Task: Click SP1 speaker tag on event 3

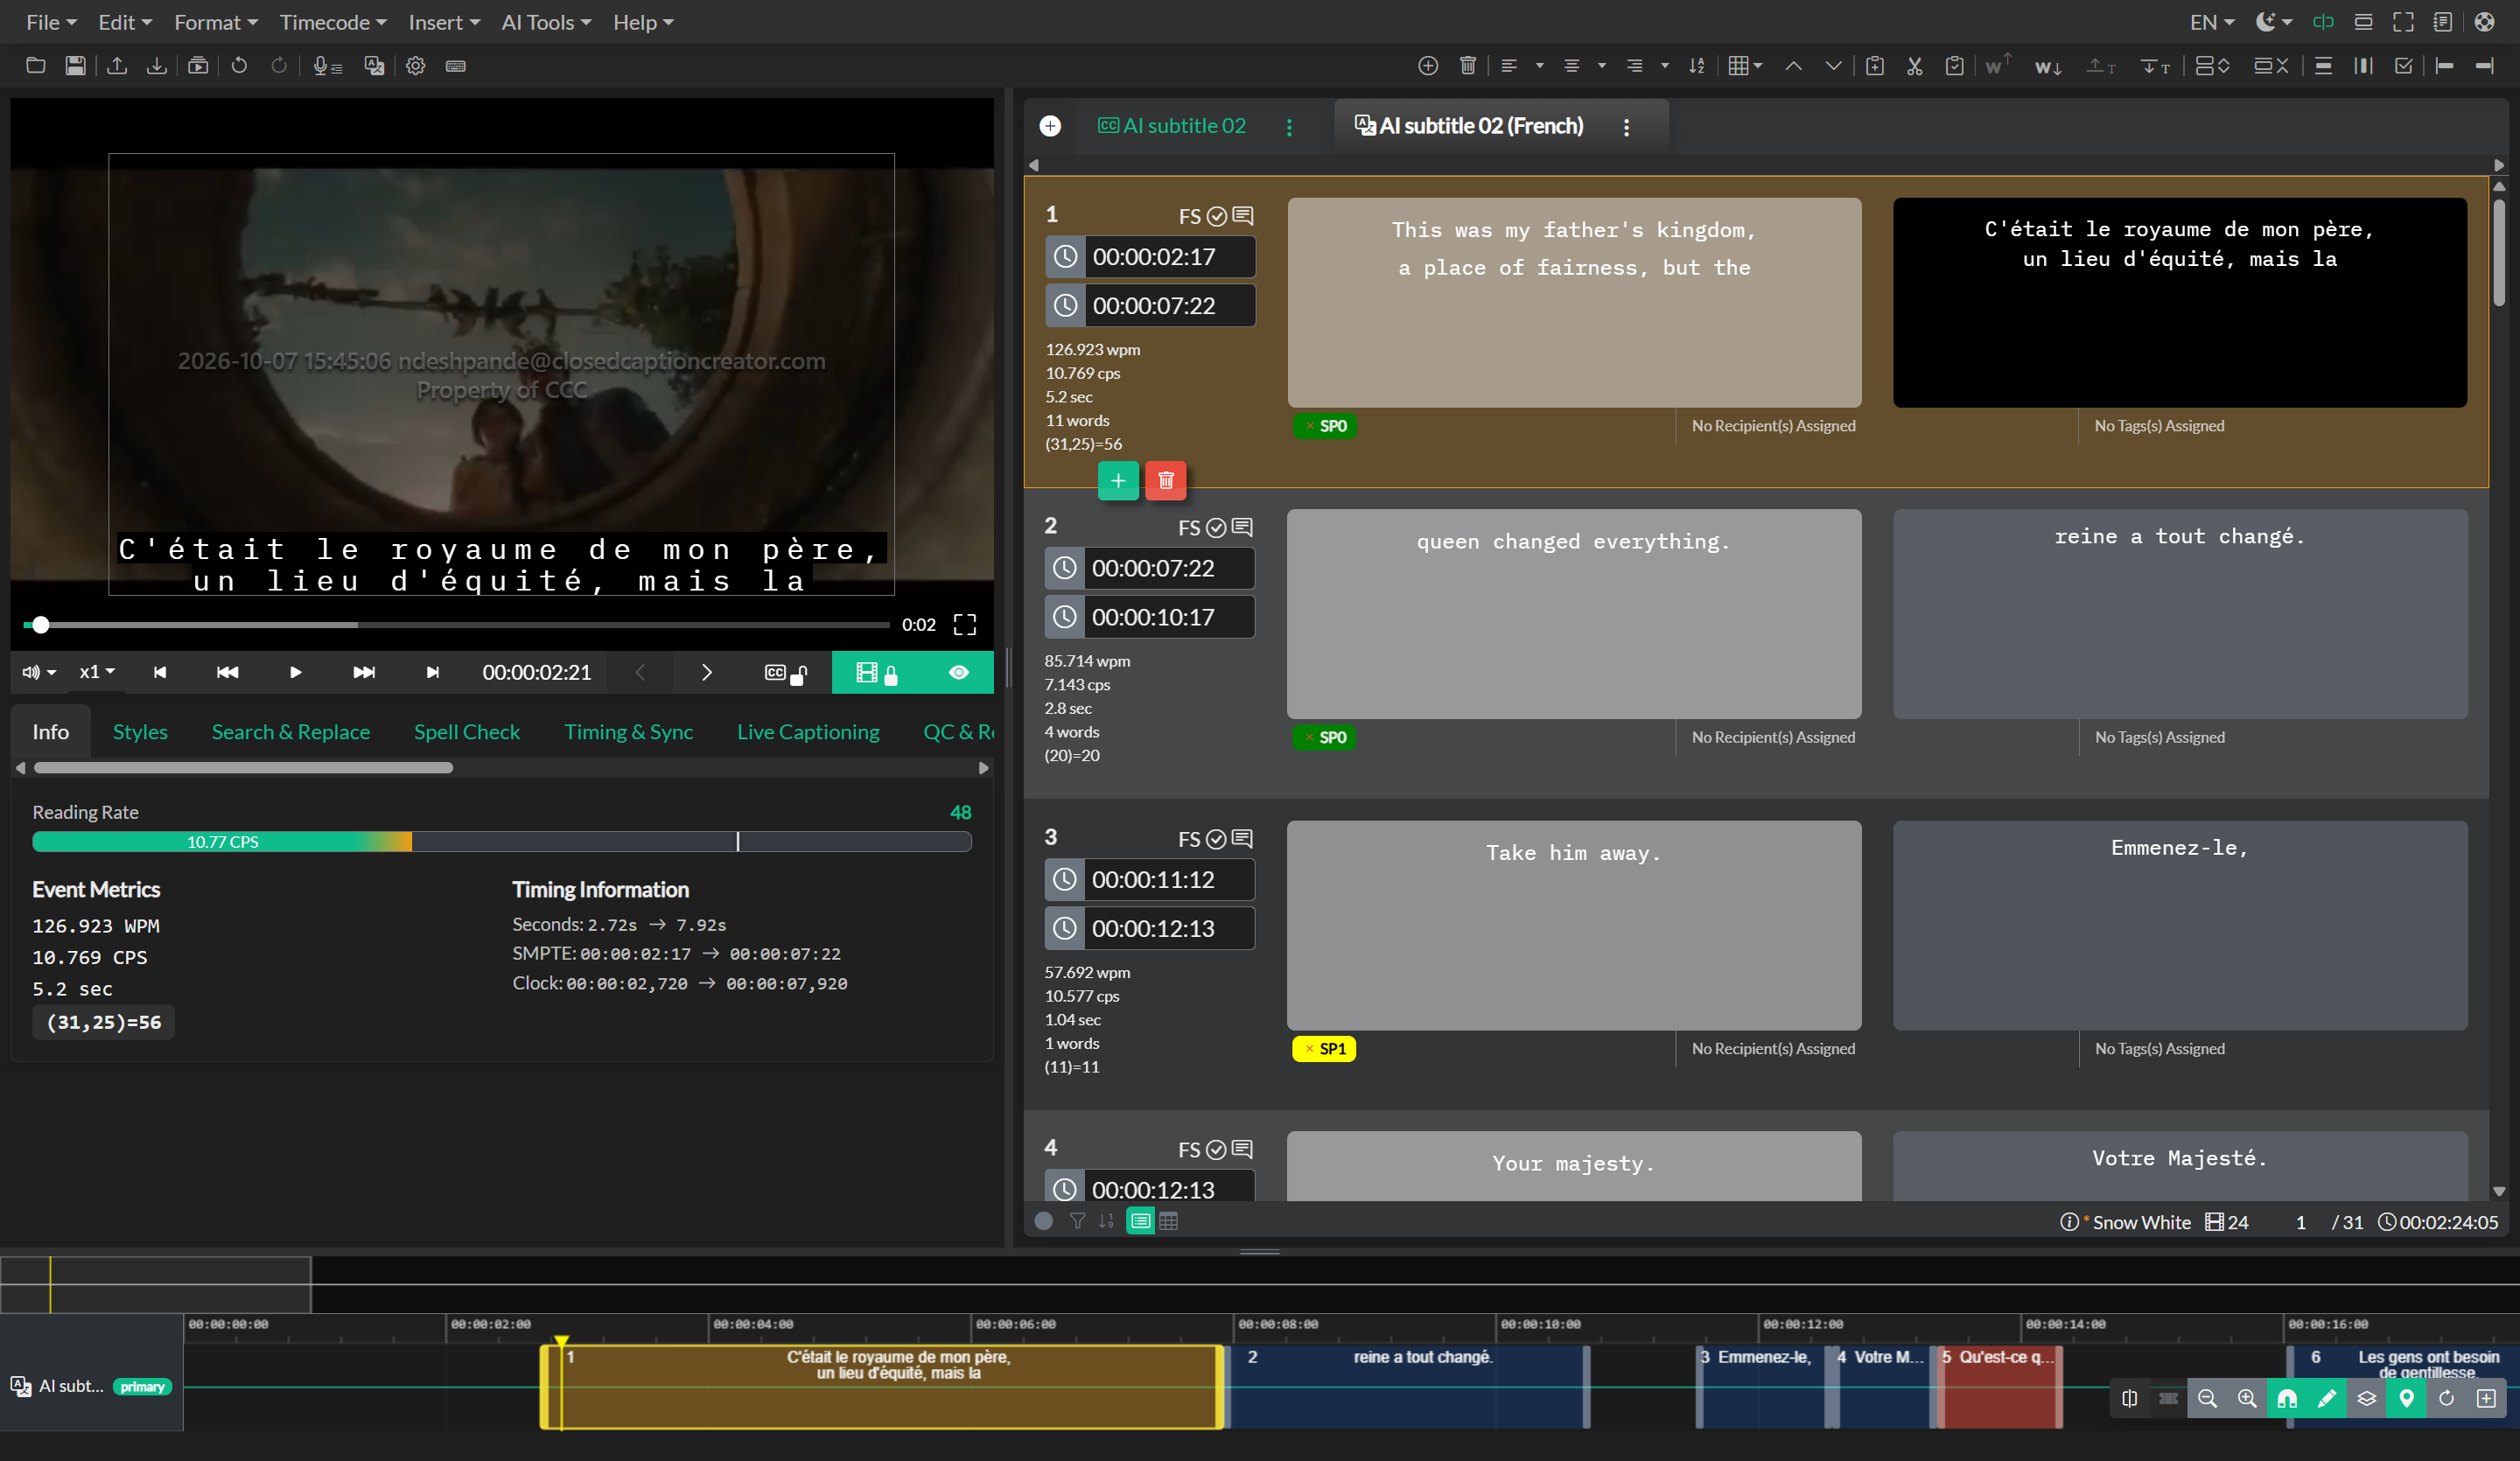Action: coord(1323,1049)
